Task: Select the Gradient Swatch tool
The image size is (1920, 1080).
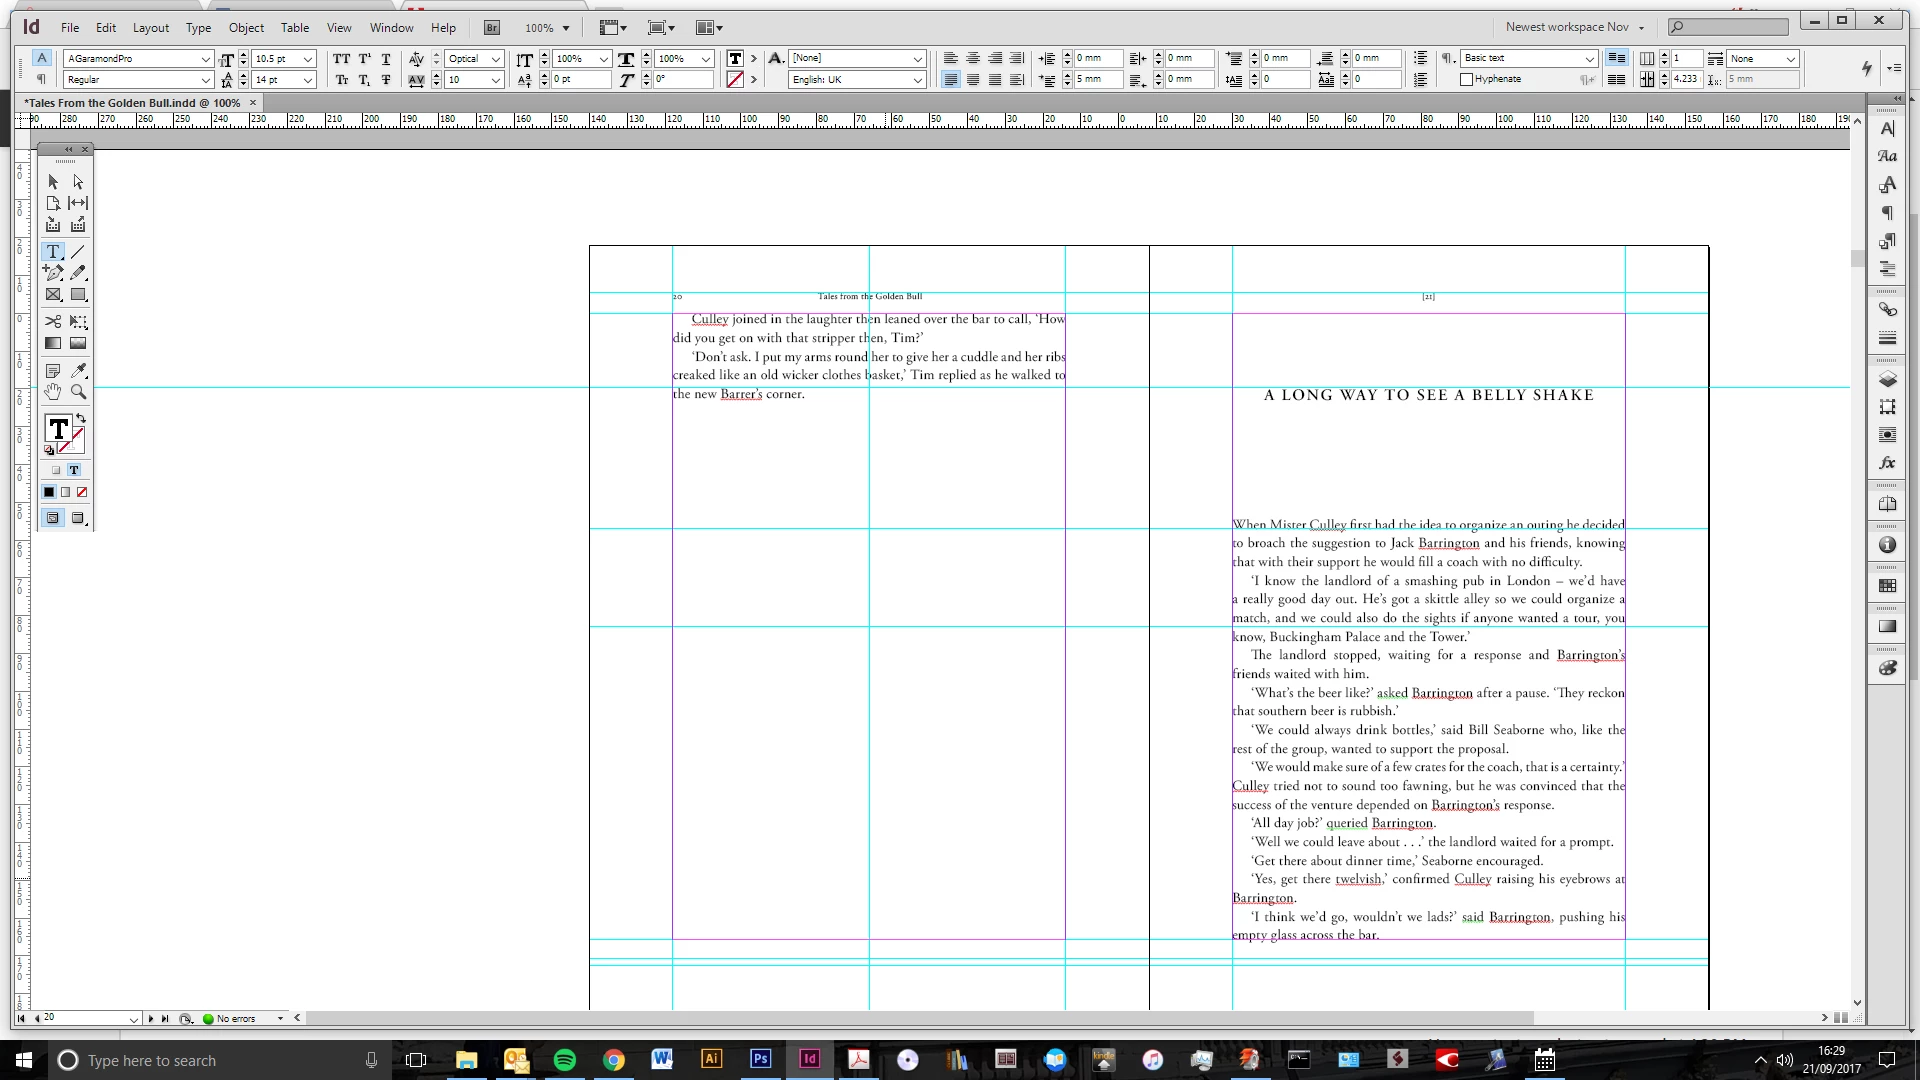Action: [x=53, y=343]
